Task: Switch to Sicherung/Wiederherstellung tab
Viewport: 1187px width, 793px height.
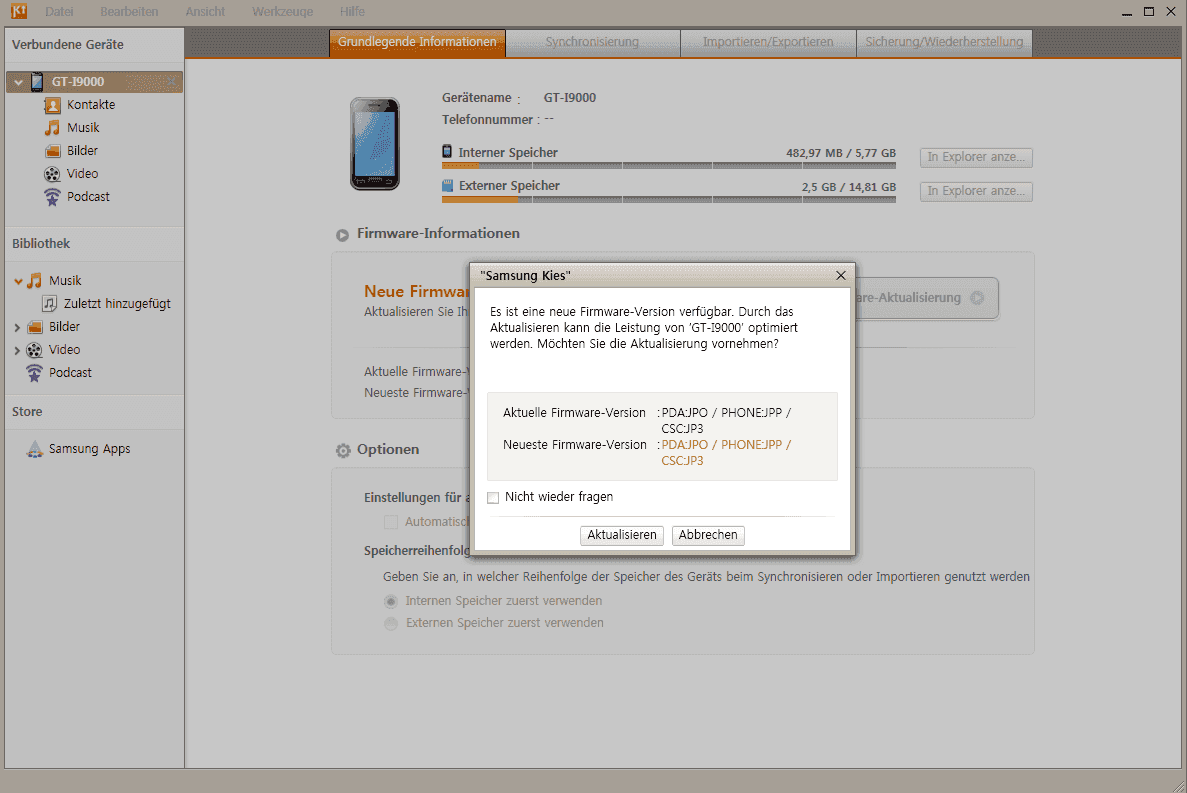Action: click(x=944, y=42)
